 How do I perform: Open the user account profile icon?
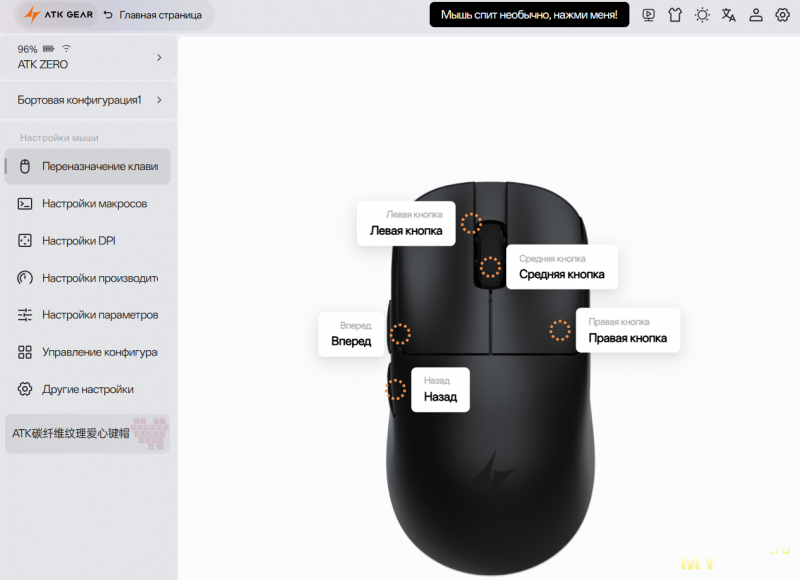[x=756, y=15]
